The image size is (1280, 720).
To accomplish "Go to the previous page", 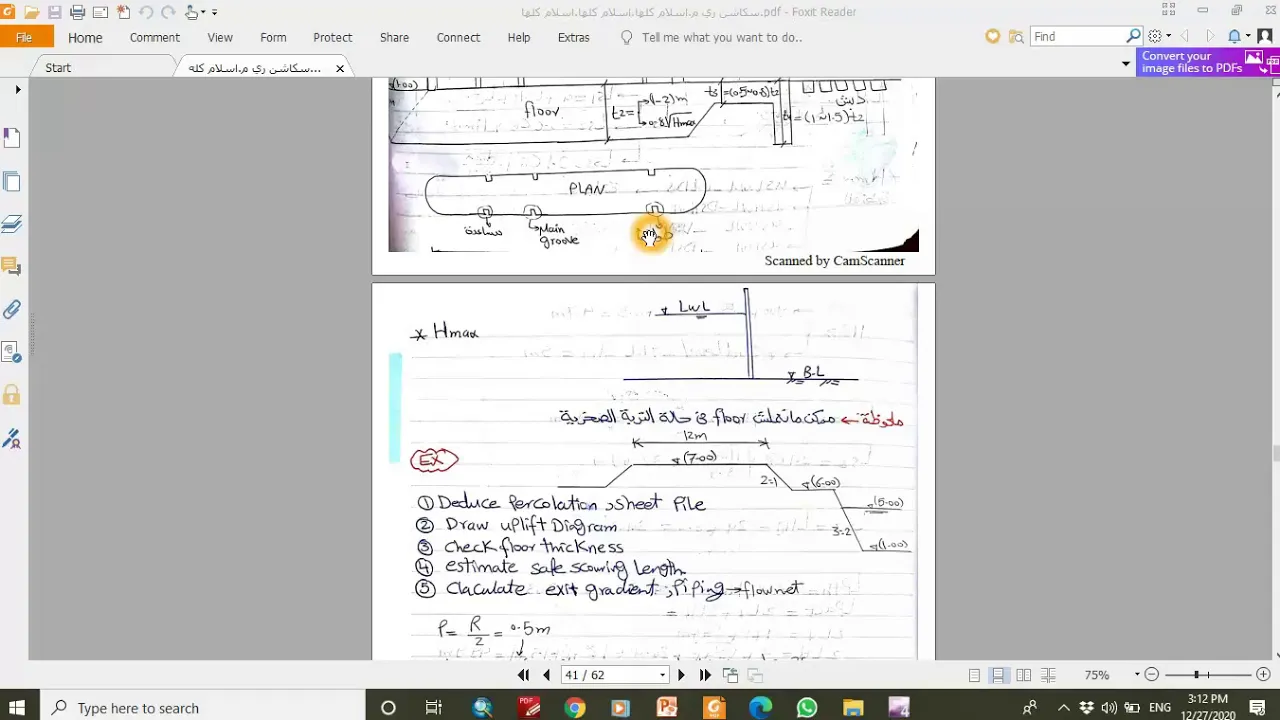I will tap(546, 675).
